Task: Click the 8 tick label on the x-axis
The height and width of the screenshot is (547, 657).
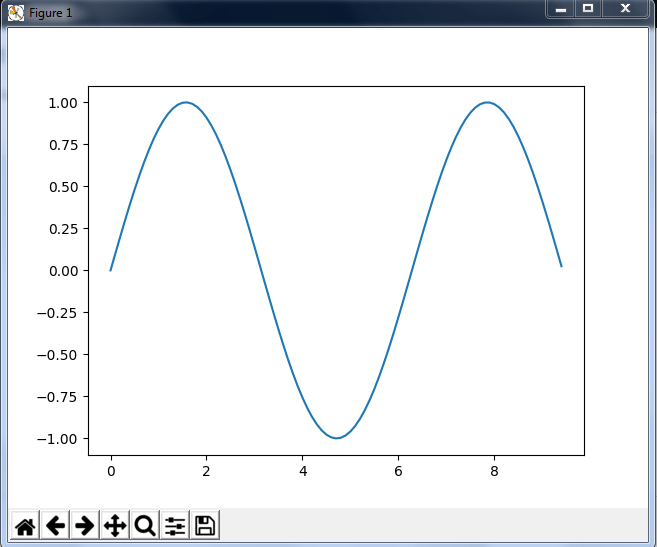Action: [x=494, y=471]
